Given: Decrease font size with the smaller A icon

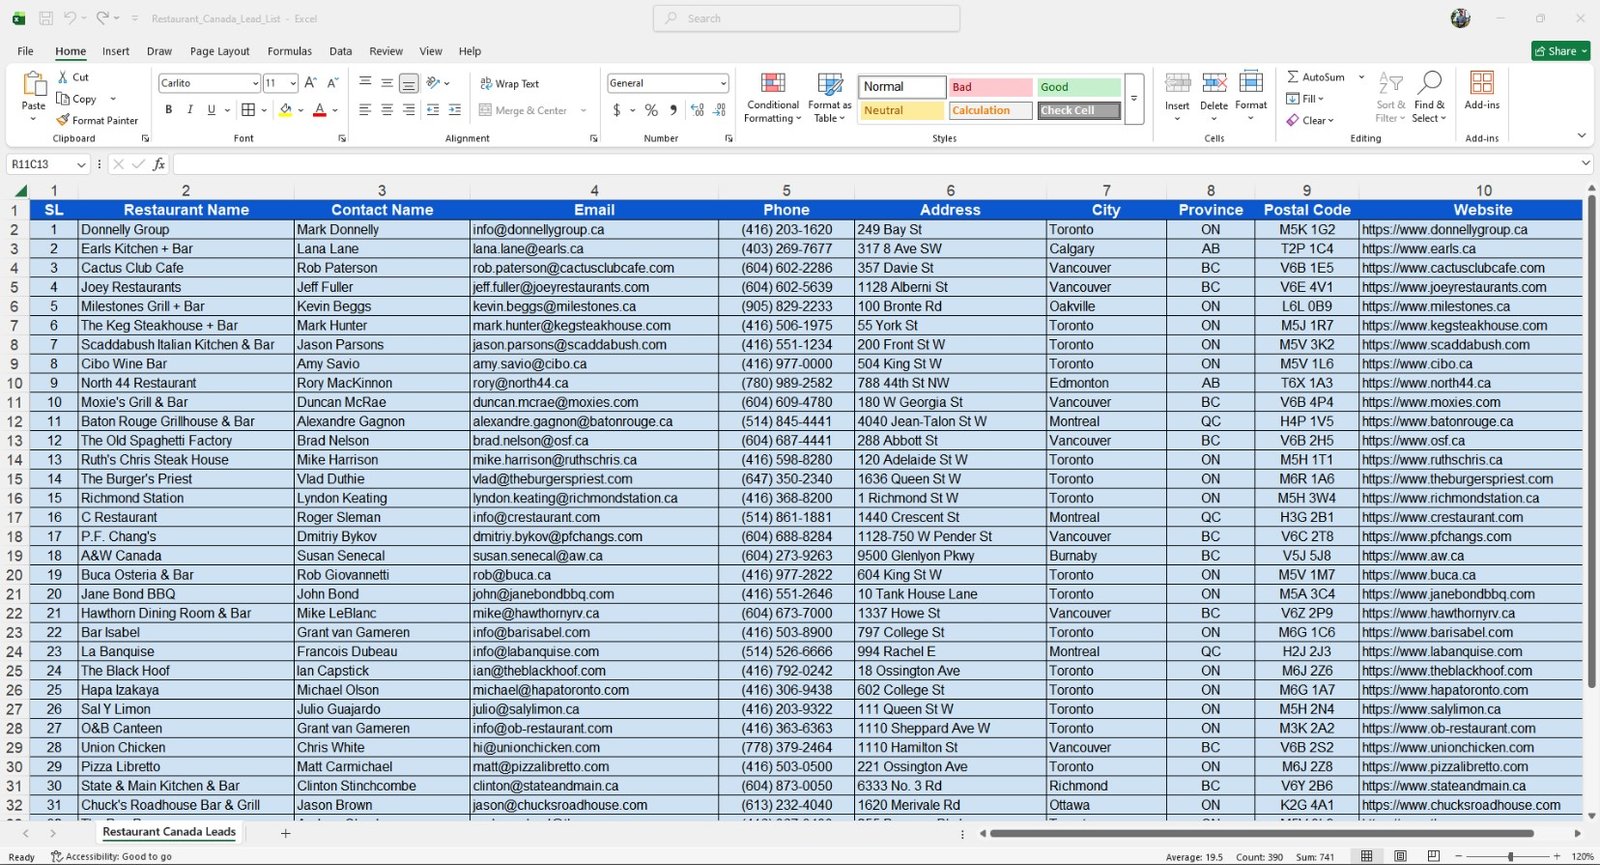Looking at the screenshot, I should tap(333, 83).
